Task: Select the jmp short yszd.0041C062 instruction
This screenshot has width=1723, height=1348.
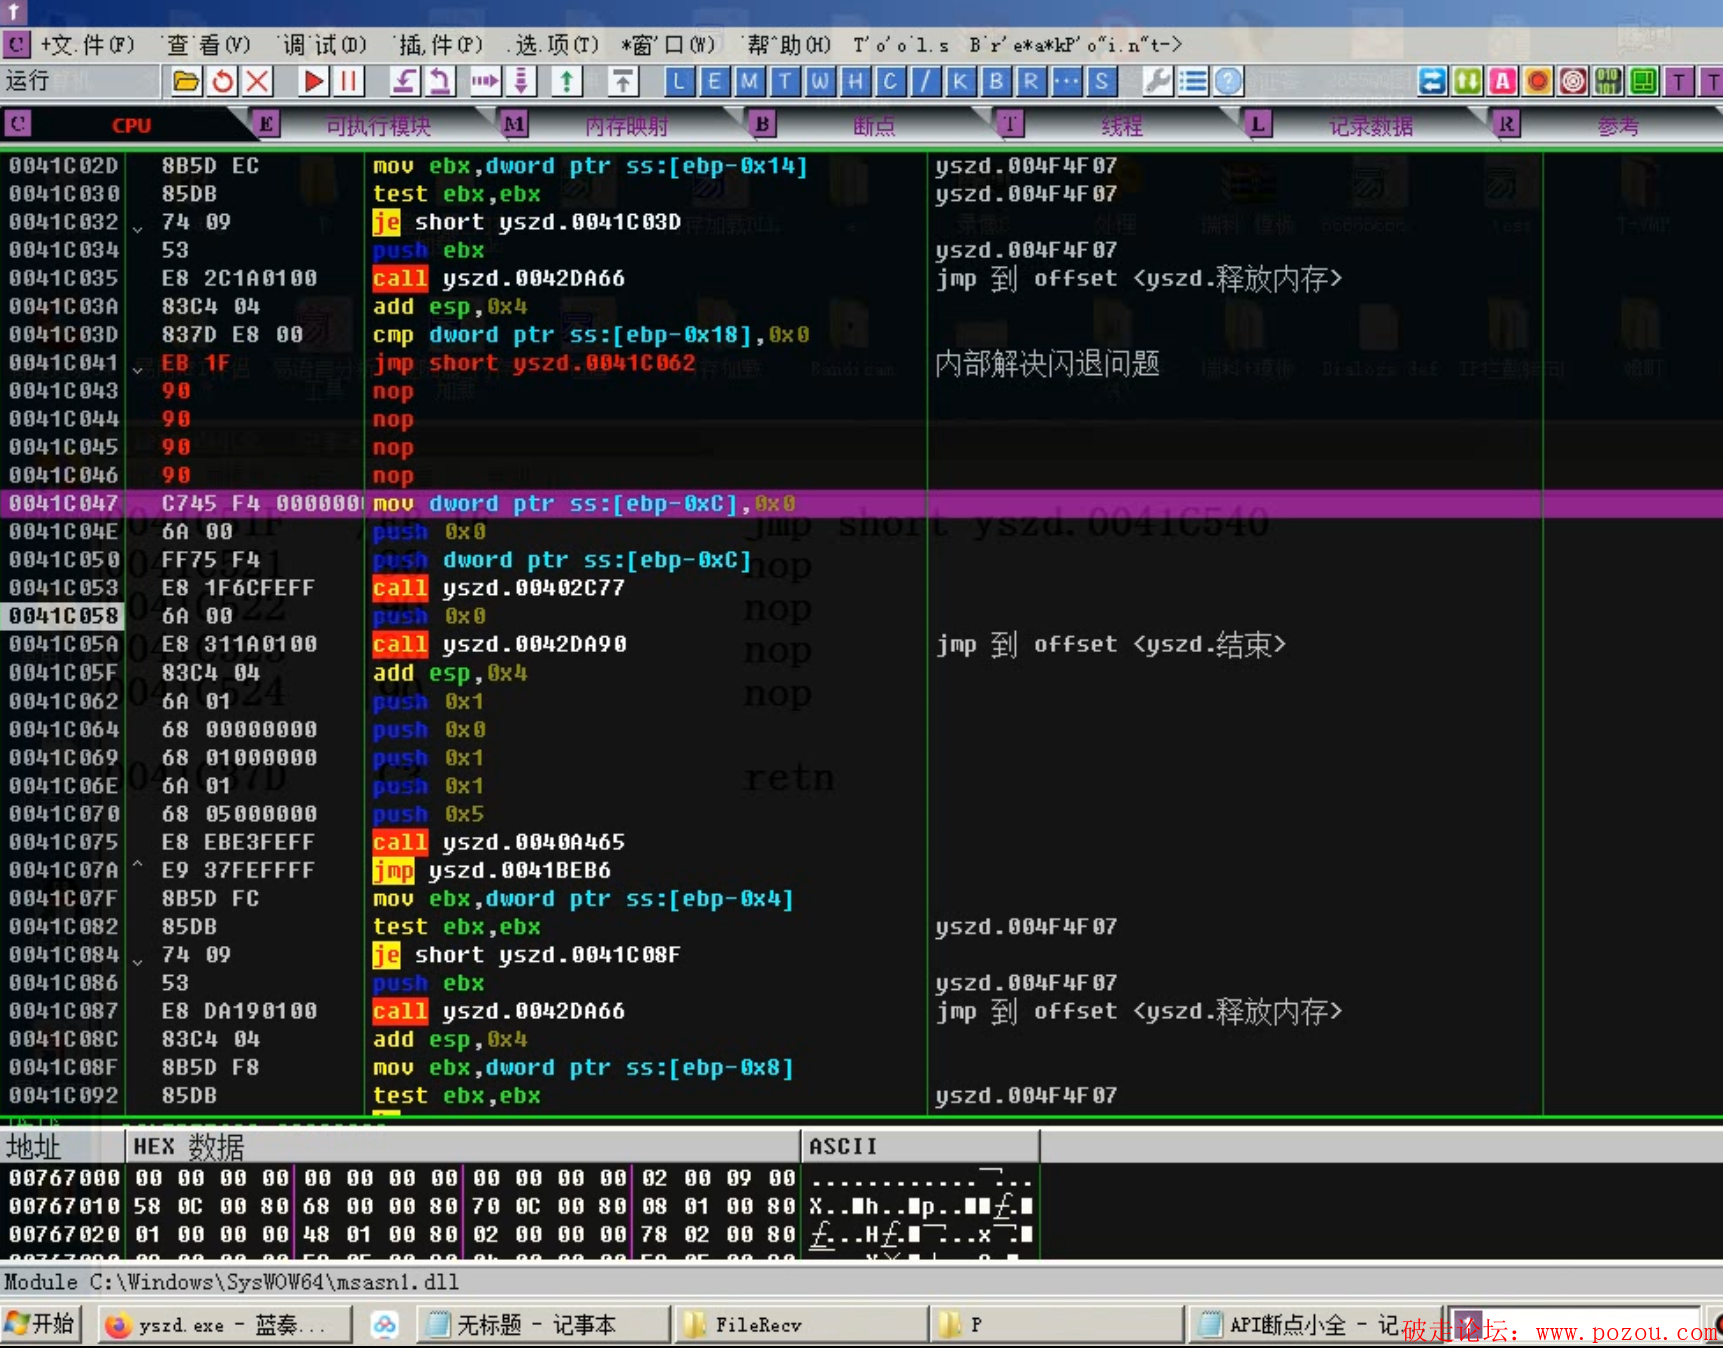Action: pyautogui.click(x=534, y=363)
